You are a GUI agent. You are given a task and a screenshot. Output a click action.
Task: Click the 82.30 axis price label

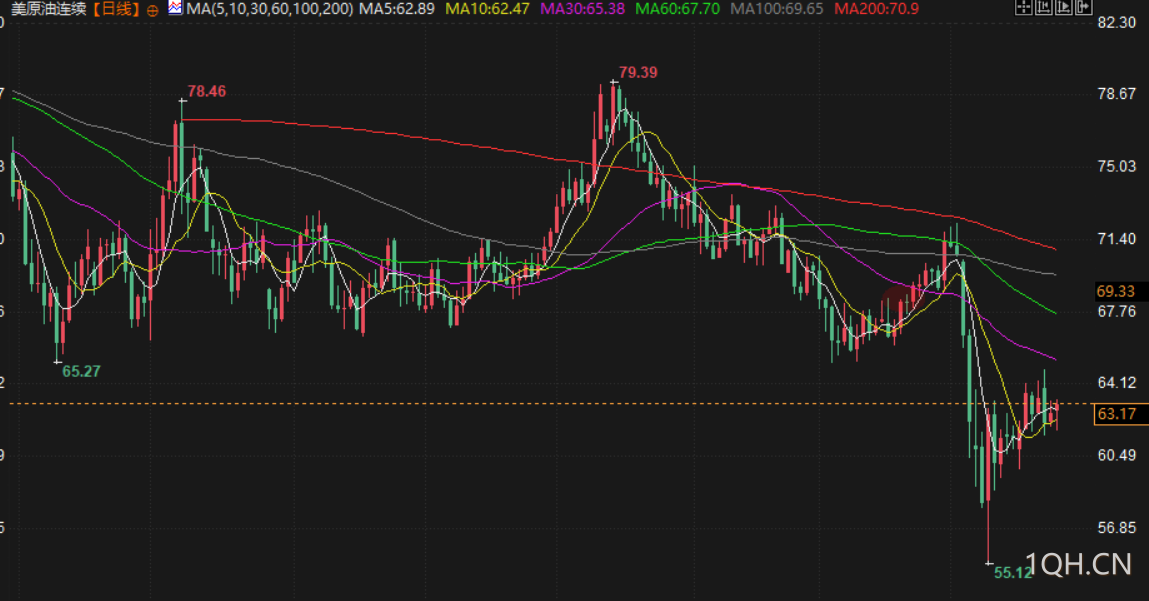[1117, 23]
